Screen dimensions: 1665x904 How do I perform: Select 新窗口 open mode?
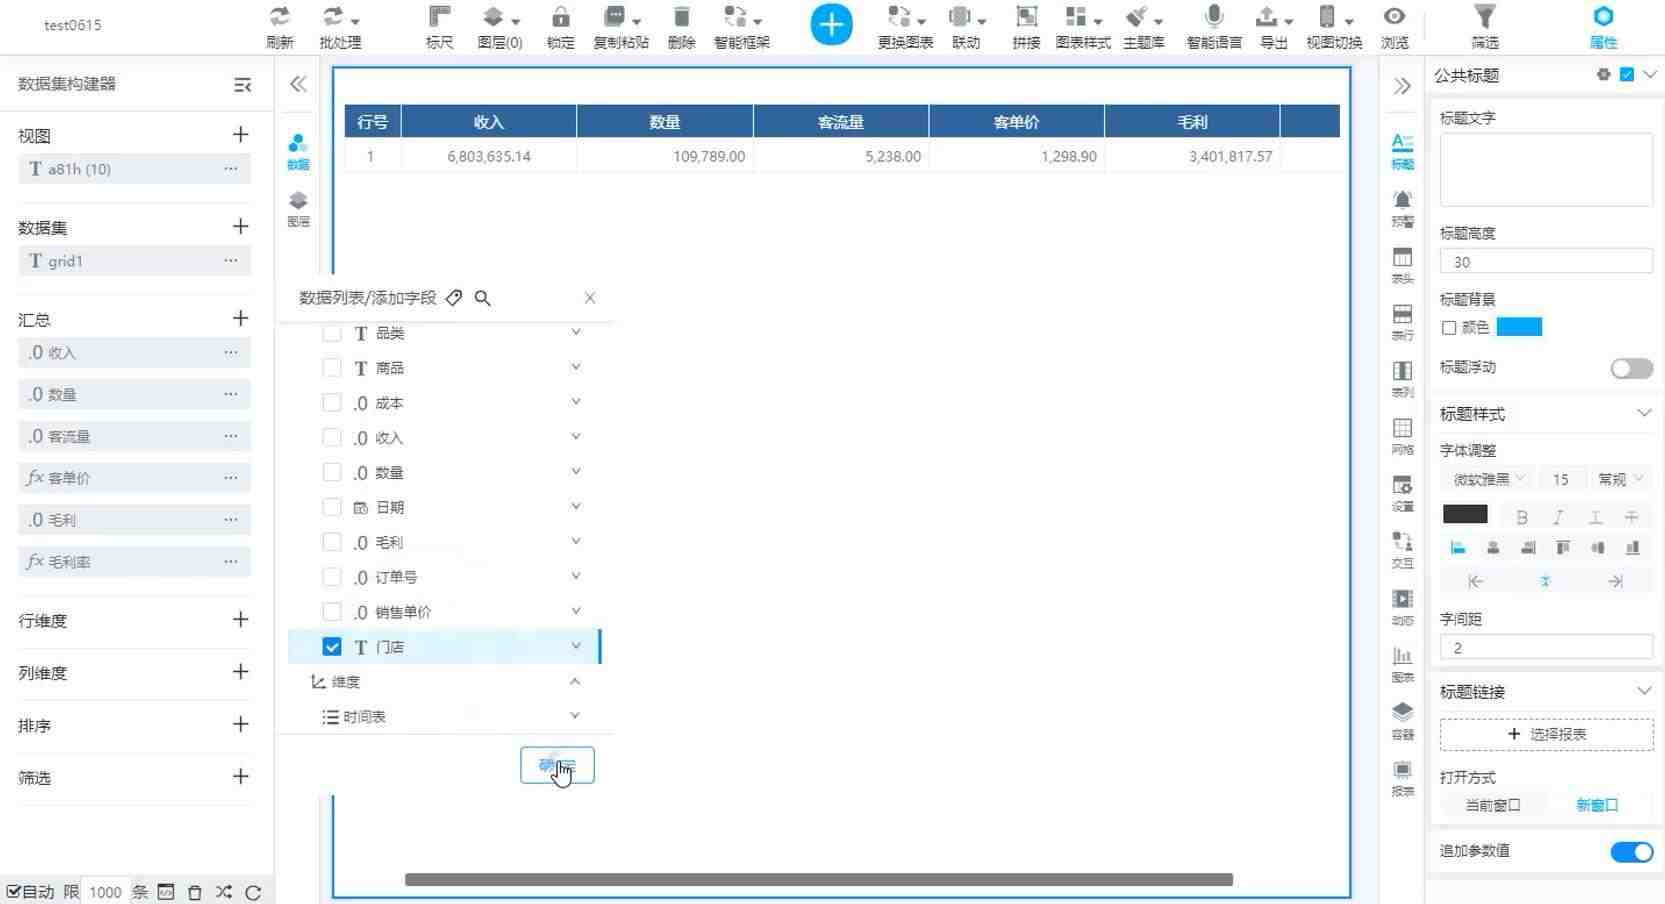point(1597,805)
